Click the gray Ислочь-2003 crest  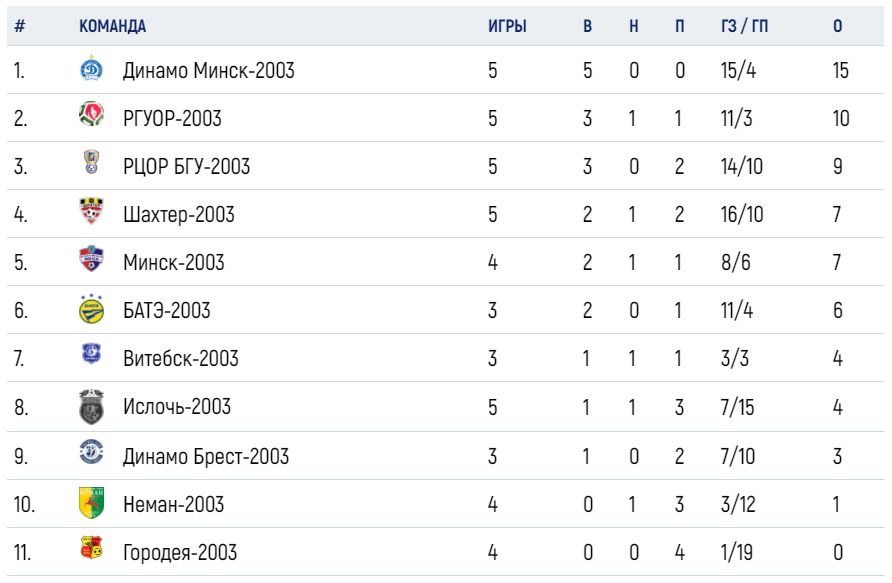[x=91, y=407]
